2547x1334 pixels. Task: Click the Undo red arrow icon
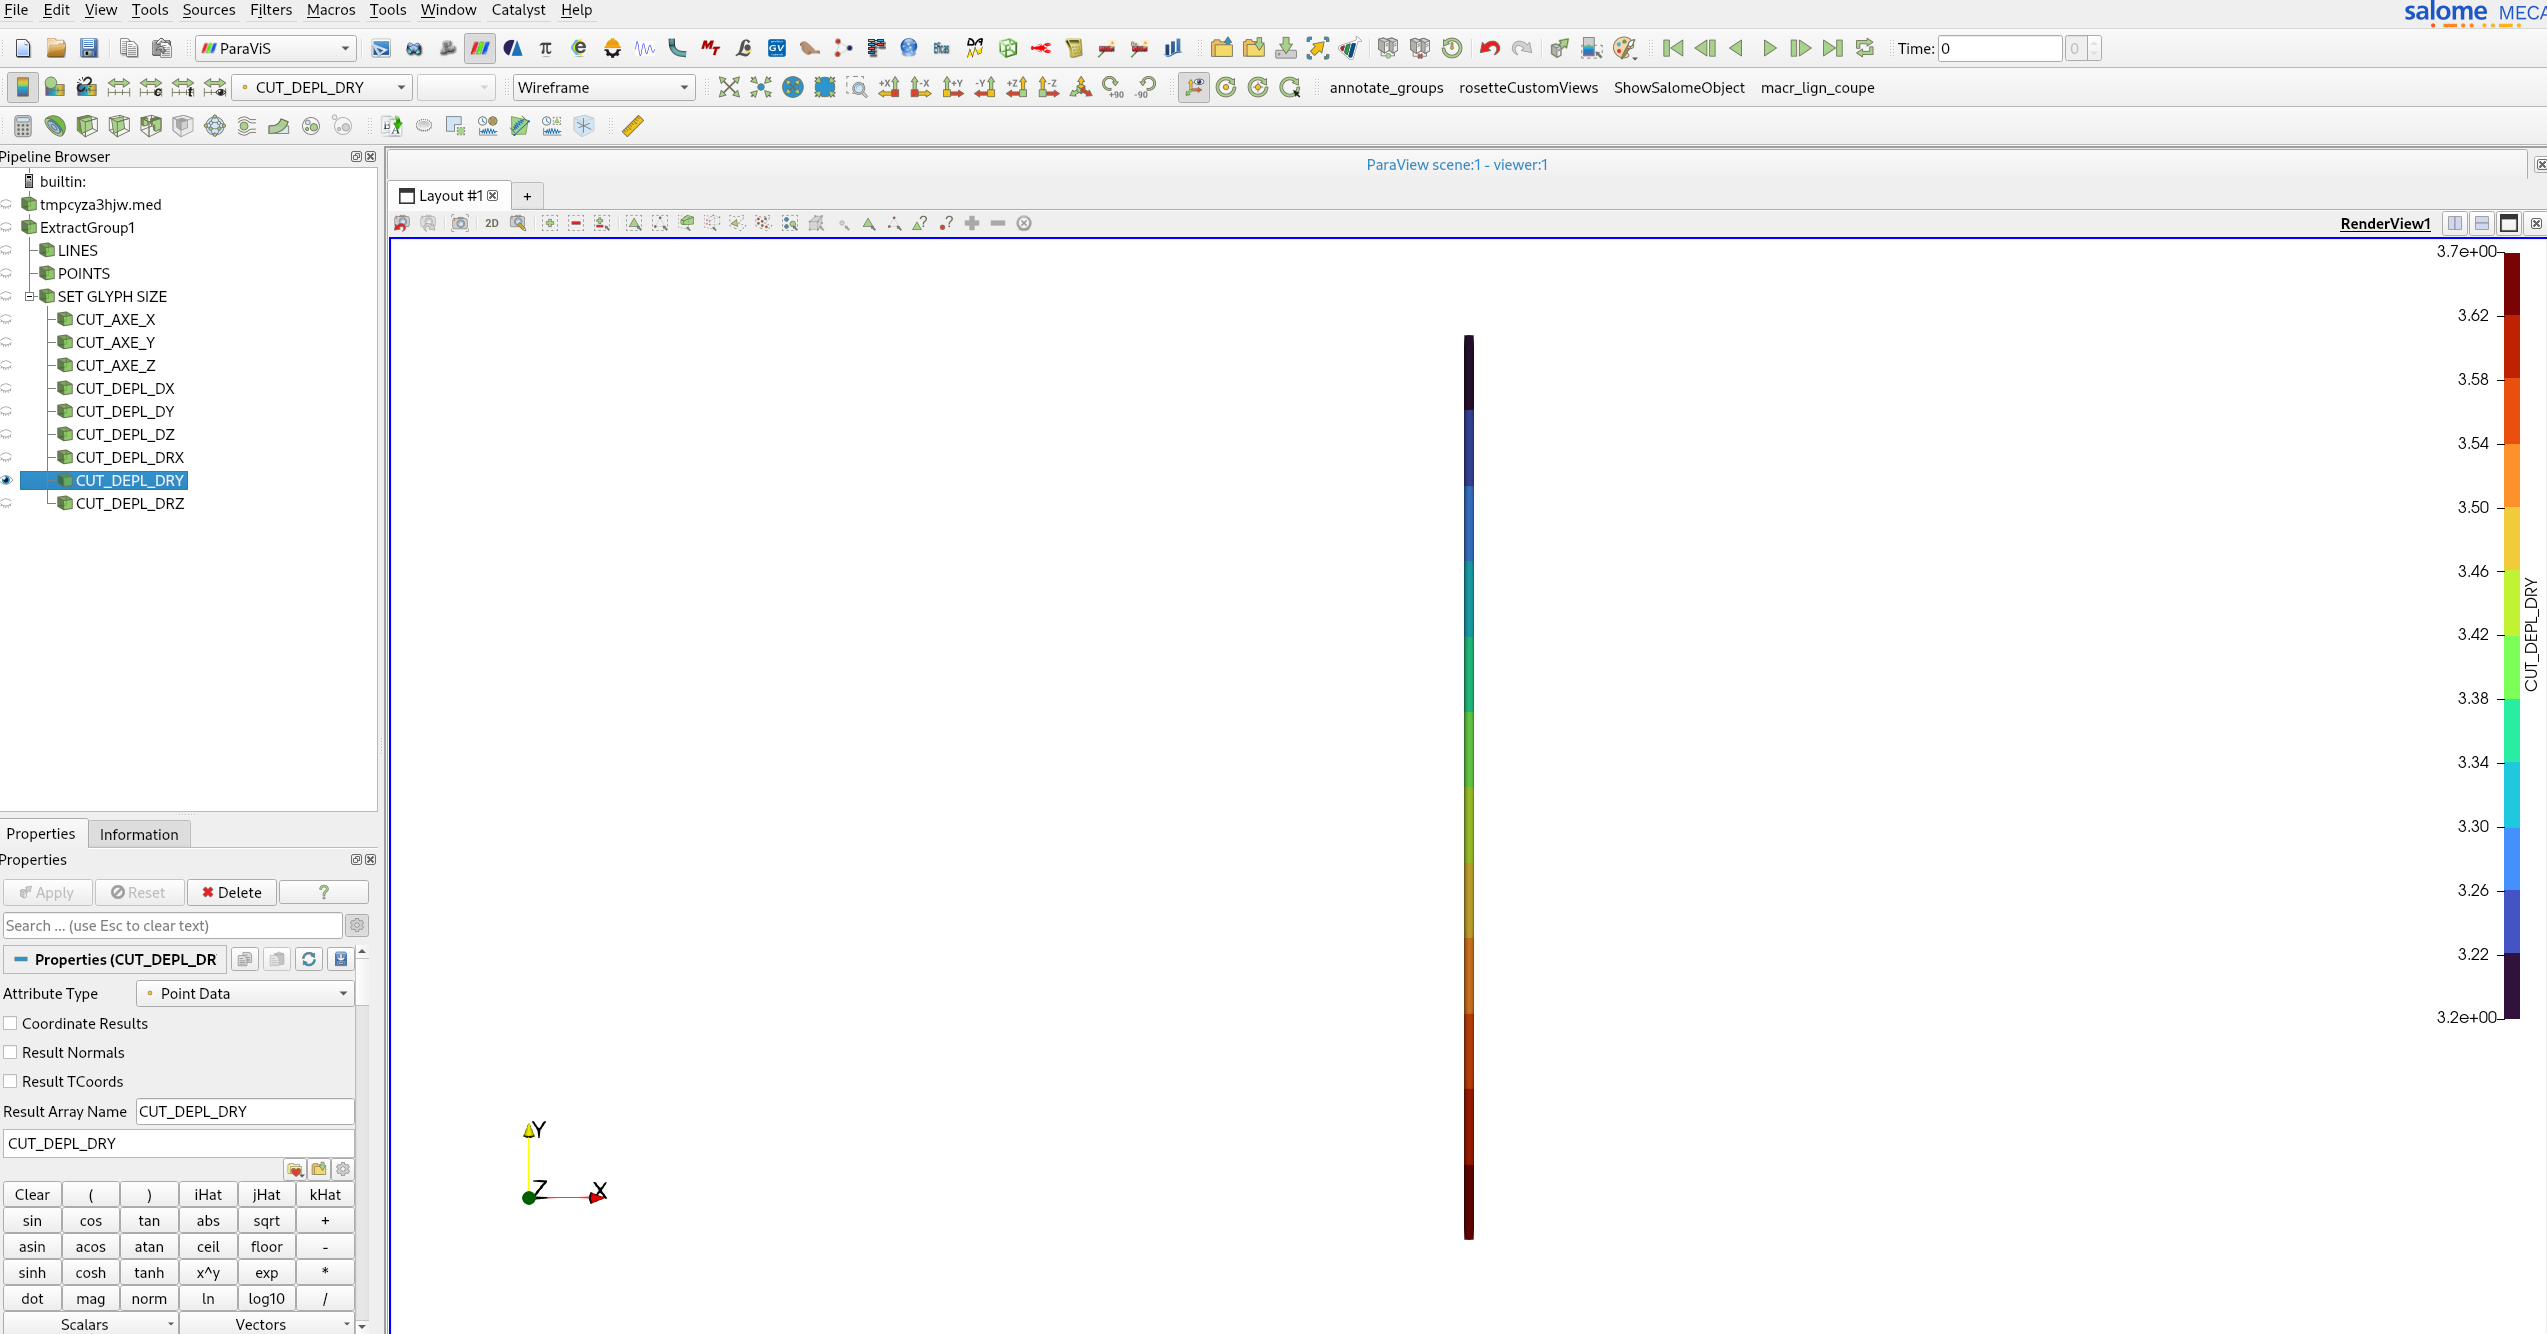[x=1490, y=48]
